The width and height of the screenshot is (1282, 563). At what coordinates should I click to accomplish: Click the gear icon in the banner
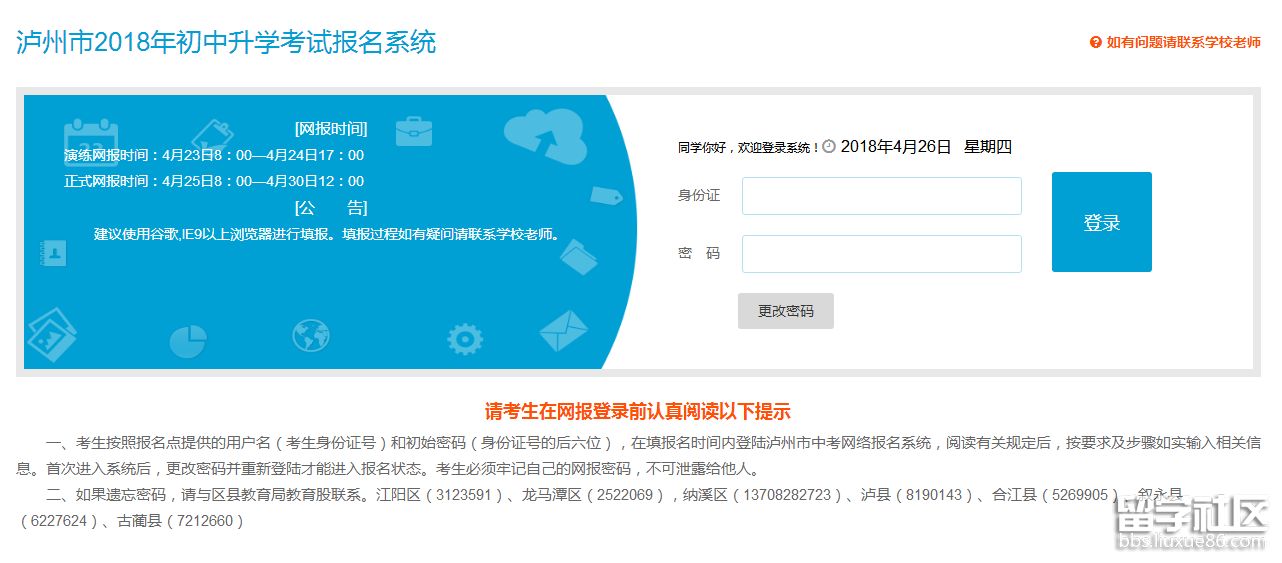(464, 340)
